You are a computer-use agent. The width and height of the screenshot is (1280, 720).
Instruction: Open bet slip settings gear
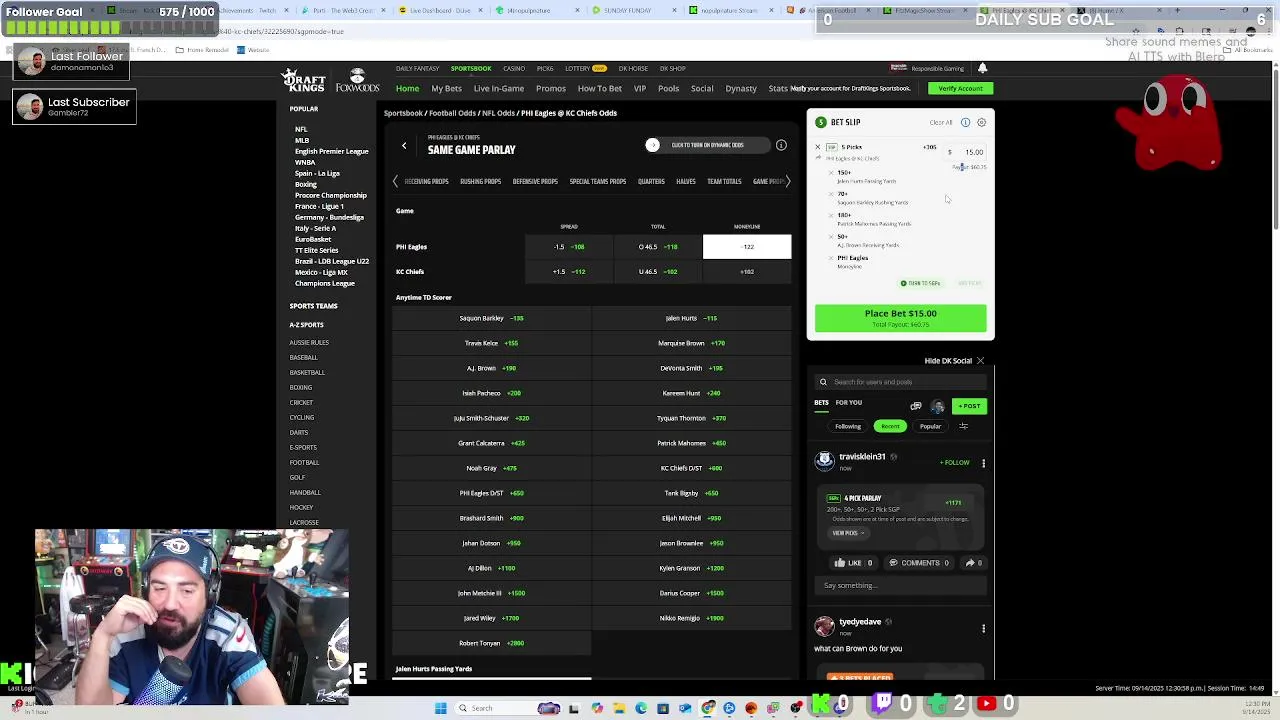click(981, 122)
